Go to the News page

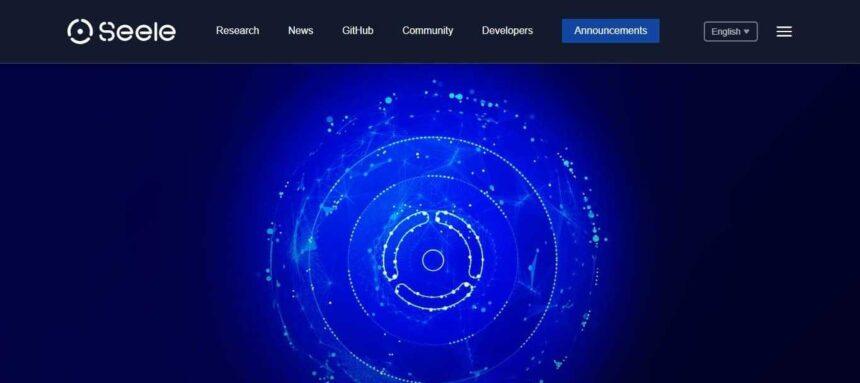pos(301,31)
